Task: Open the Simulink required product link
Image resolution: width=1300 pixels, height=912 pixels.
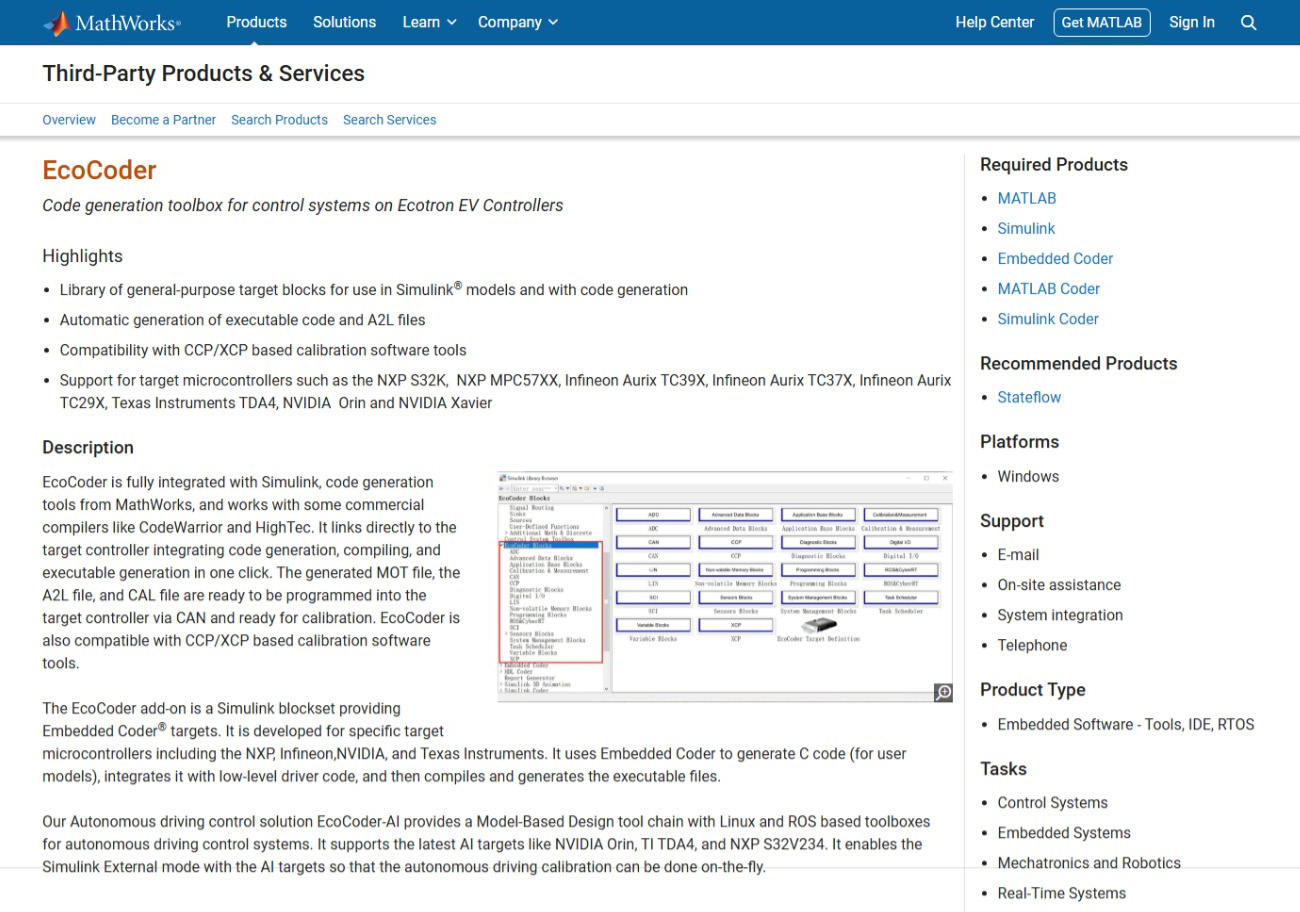Action: pyautogui.click(x=1026, y=229)
